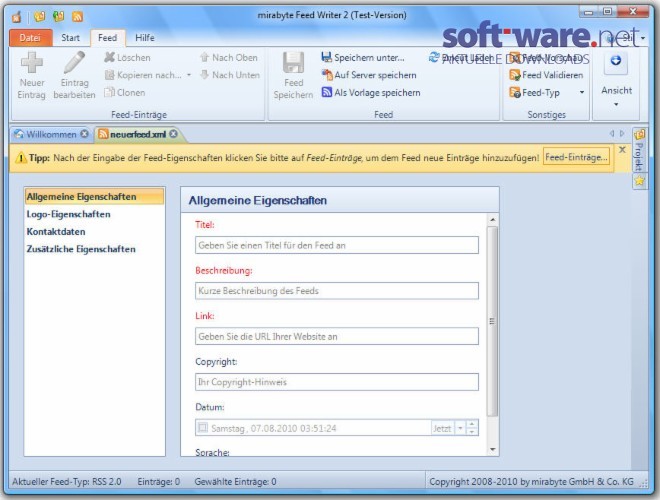Click the Titel input field
Viewport: 660px width, 500px height.
coord(337,245)
